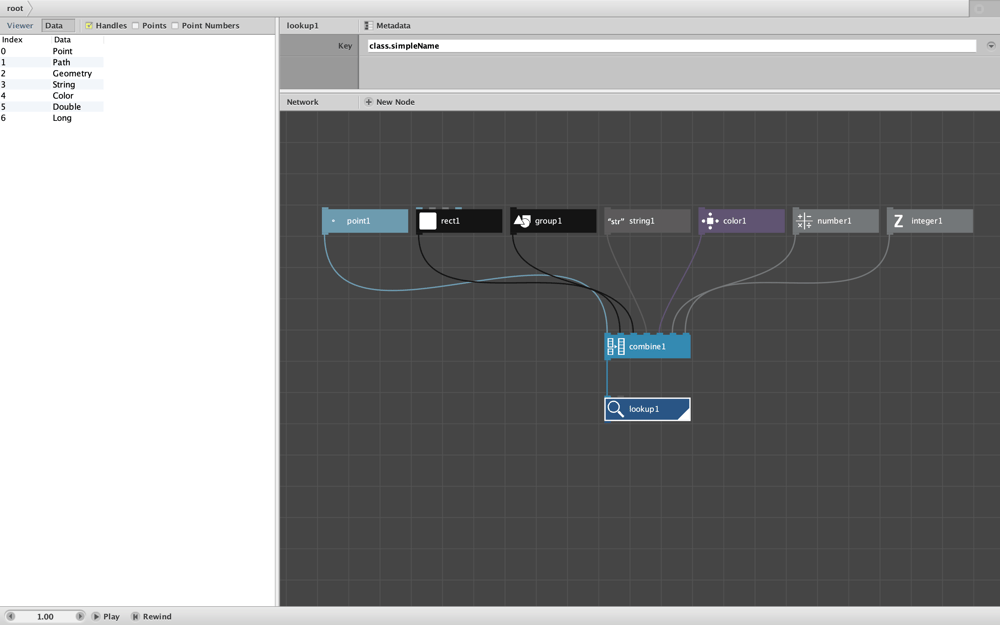Select the string1 node
This screenshot has height=625, width=1000.
pyautogui.click(x=647, y=221)
